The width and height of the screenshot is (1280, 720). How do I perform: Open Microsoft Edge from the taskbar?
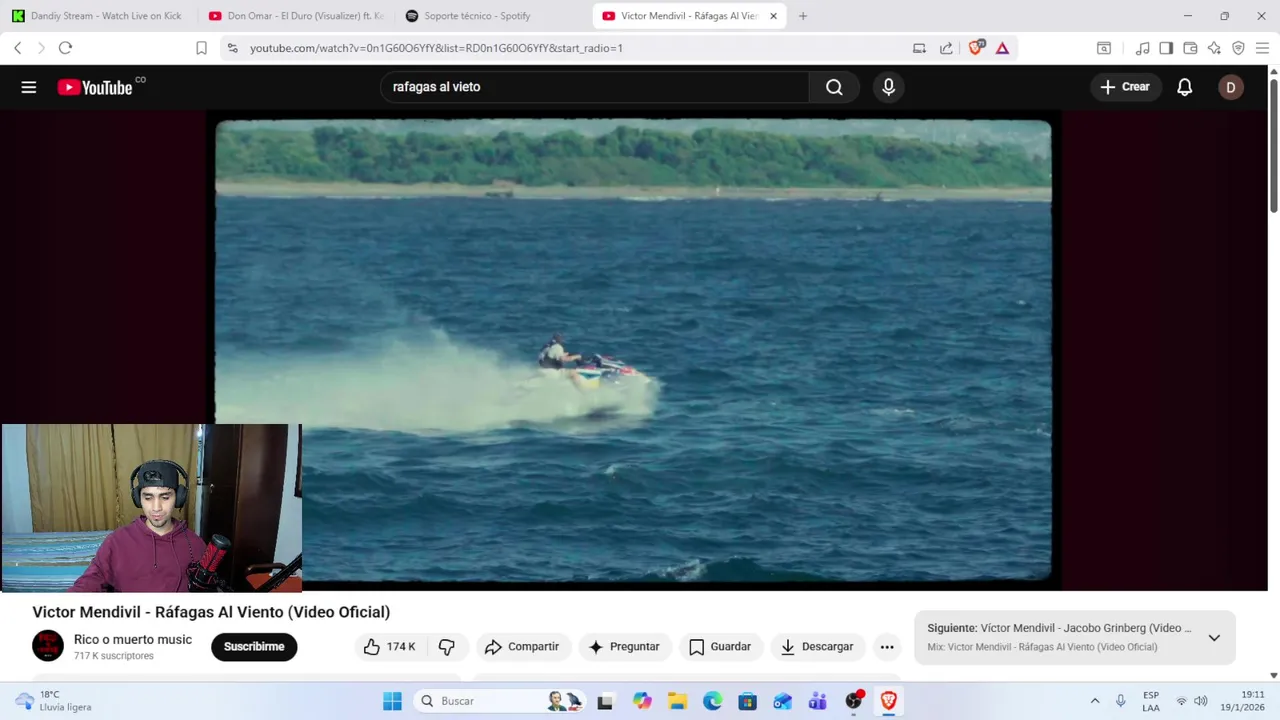tap(712, 701)
